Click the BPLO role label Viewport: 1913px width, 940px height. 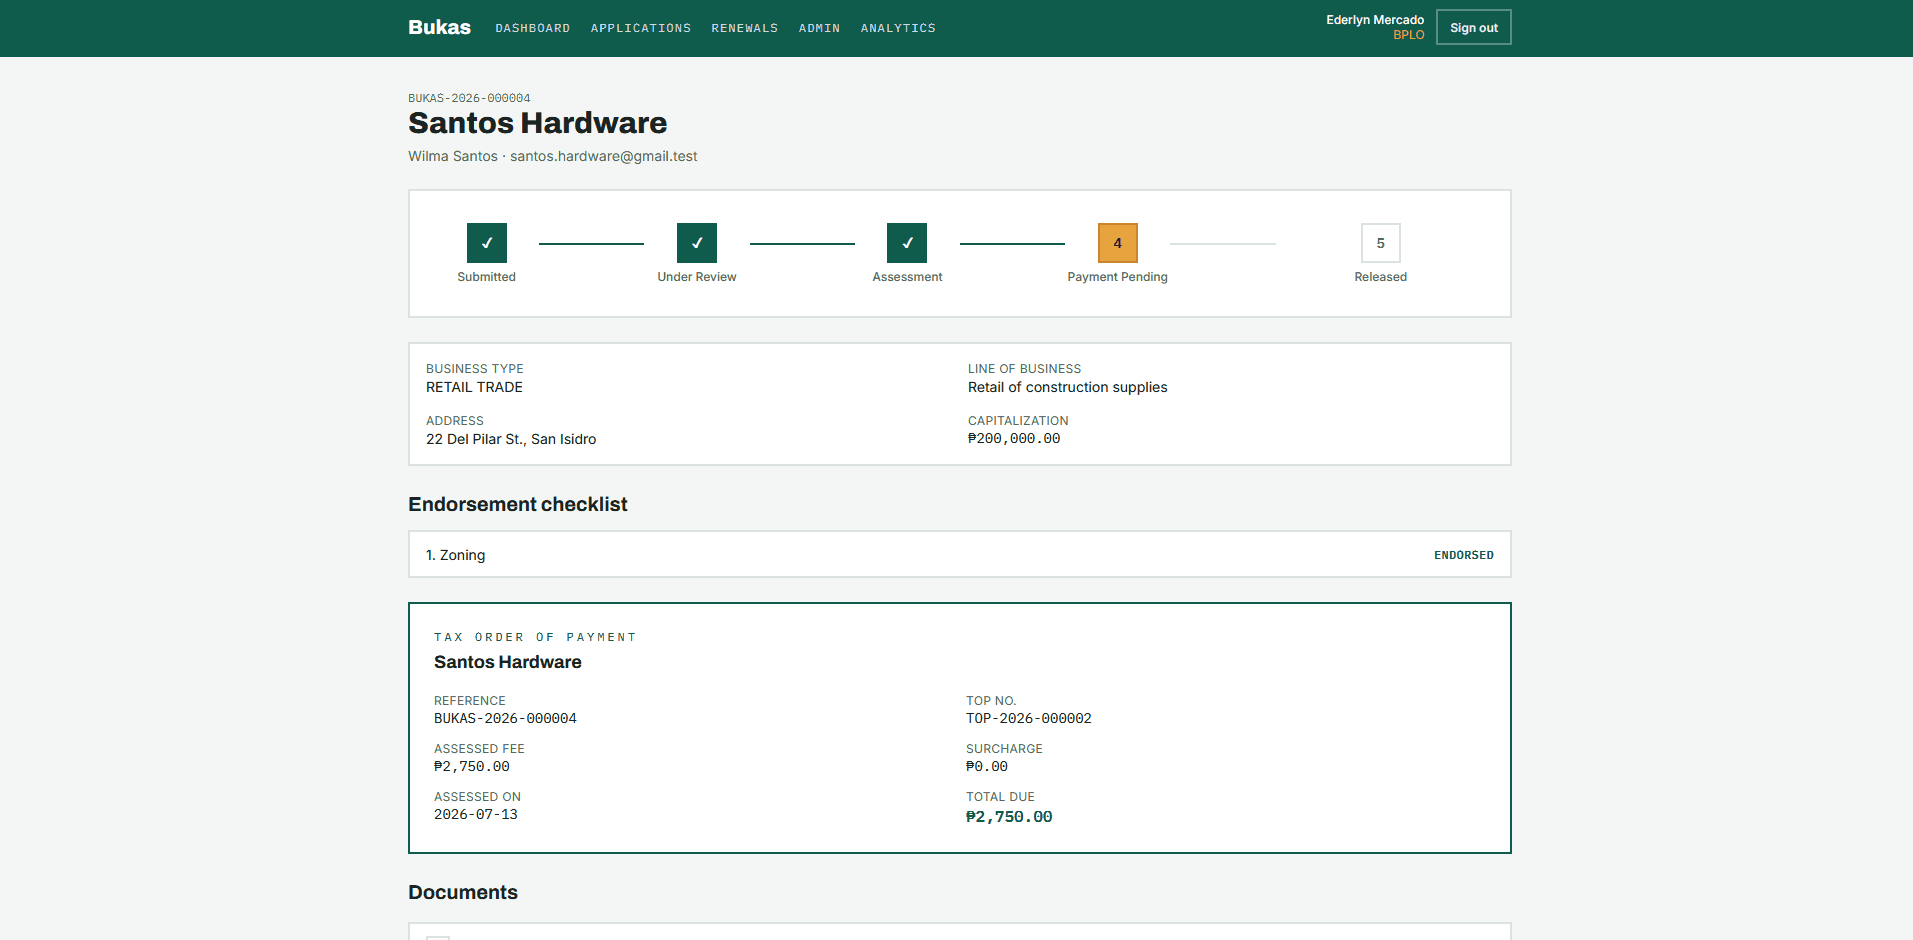tap(1408, 35)
